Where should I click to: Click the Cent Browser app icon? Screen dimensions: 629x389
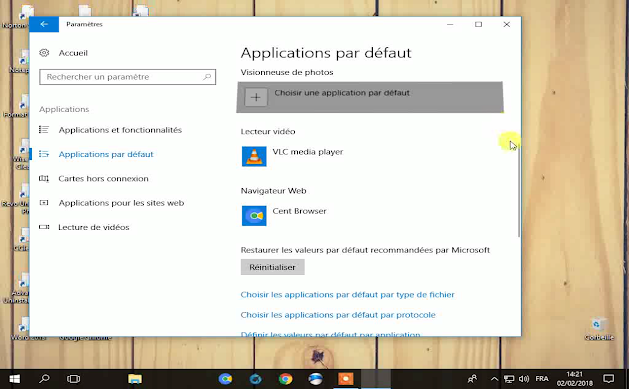click(x=254, y=216)
